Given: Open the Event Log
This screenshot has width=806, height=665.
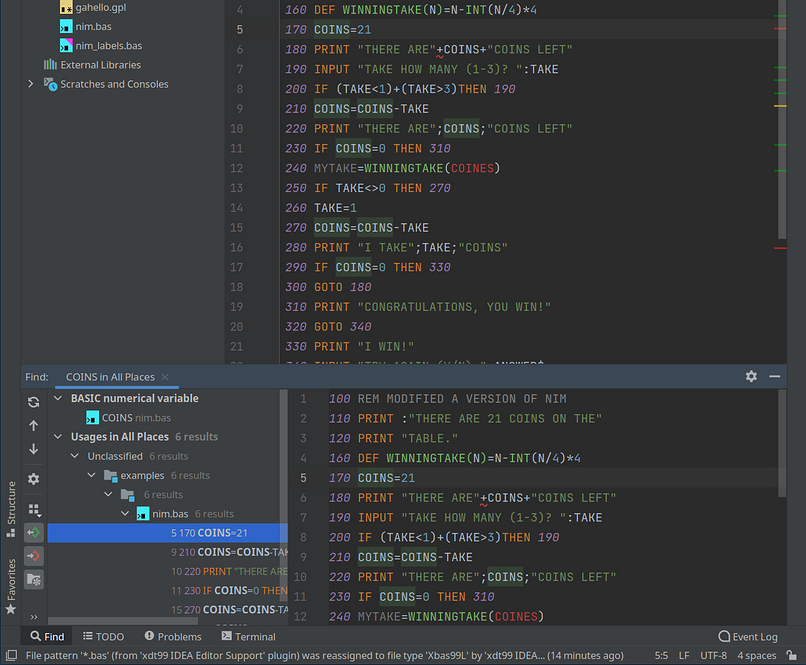Looking at the screenshot, I should coord(747,636).
